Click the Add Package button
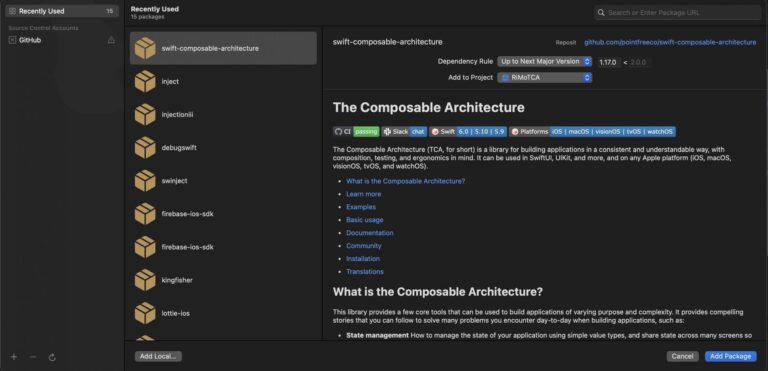This screenshot has height=371, width=768. pyautogui.click(x=730, y=356)
